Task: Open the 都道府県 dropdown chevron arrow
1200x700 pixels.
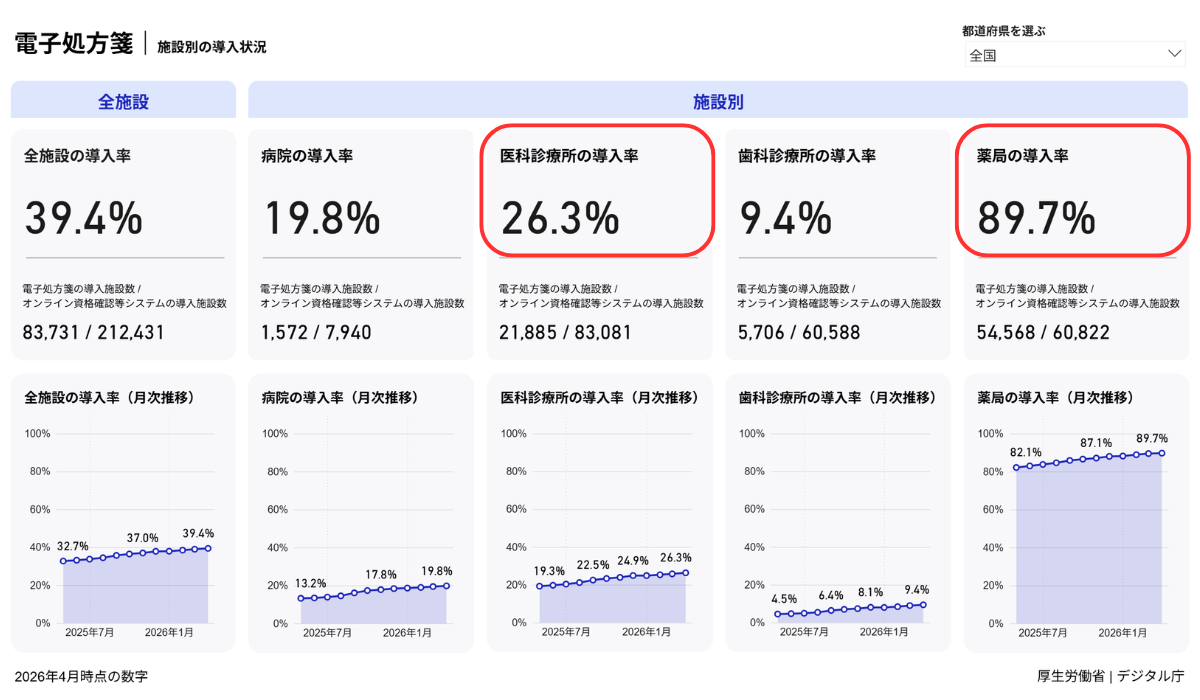Action: pyautogui.click(x=1174, y=55)
